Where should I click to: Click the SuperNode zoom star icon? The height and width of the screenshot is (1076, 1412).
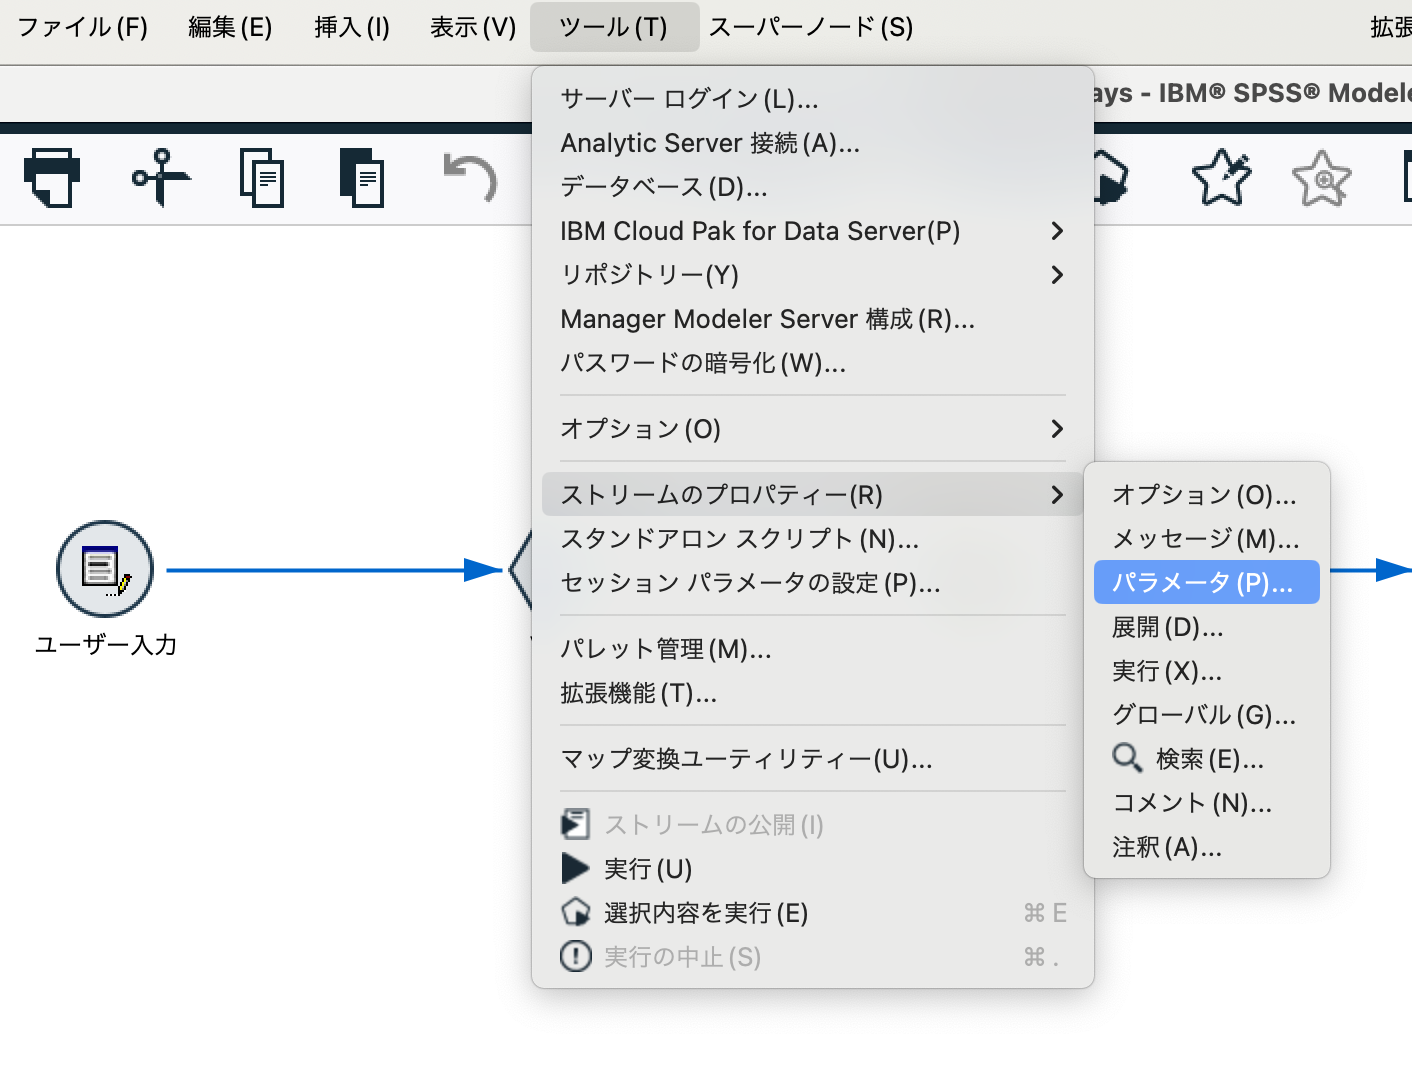pos(1321,177)
